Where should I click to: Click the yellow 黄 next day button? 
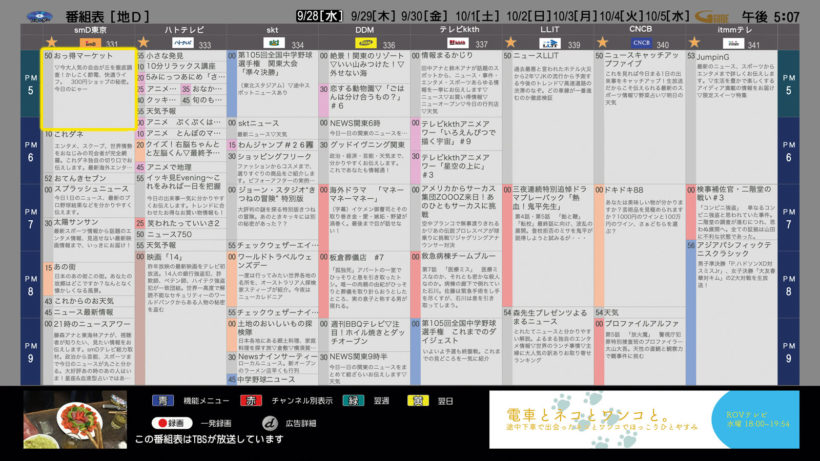coord(418,401)
